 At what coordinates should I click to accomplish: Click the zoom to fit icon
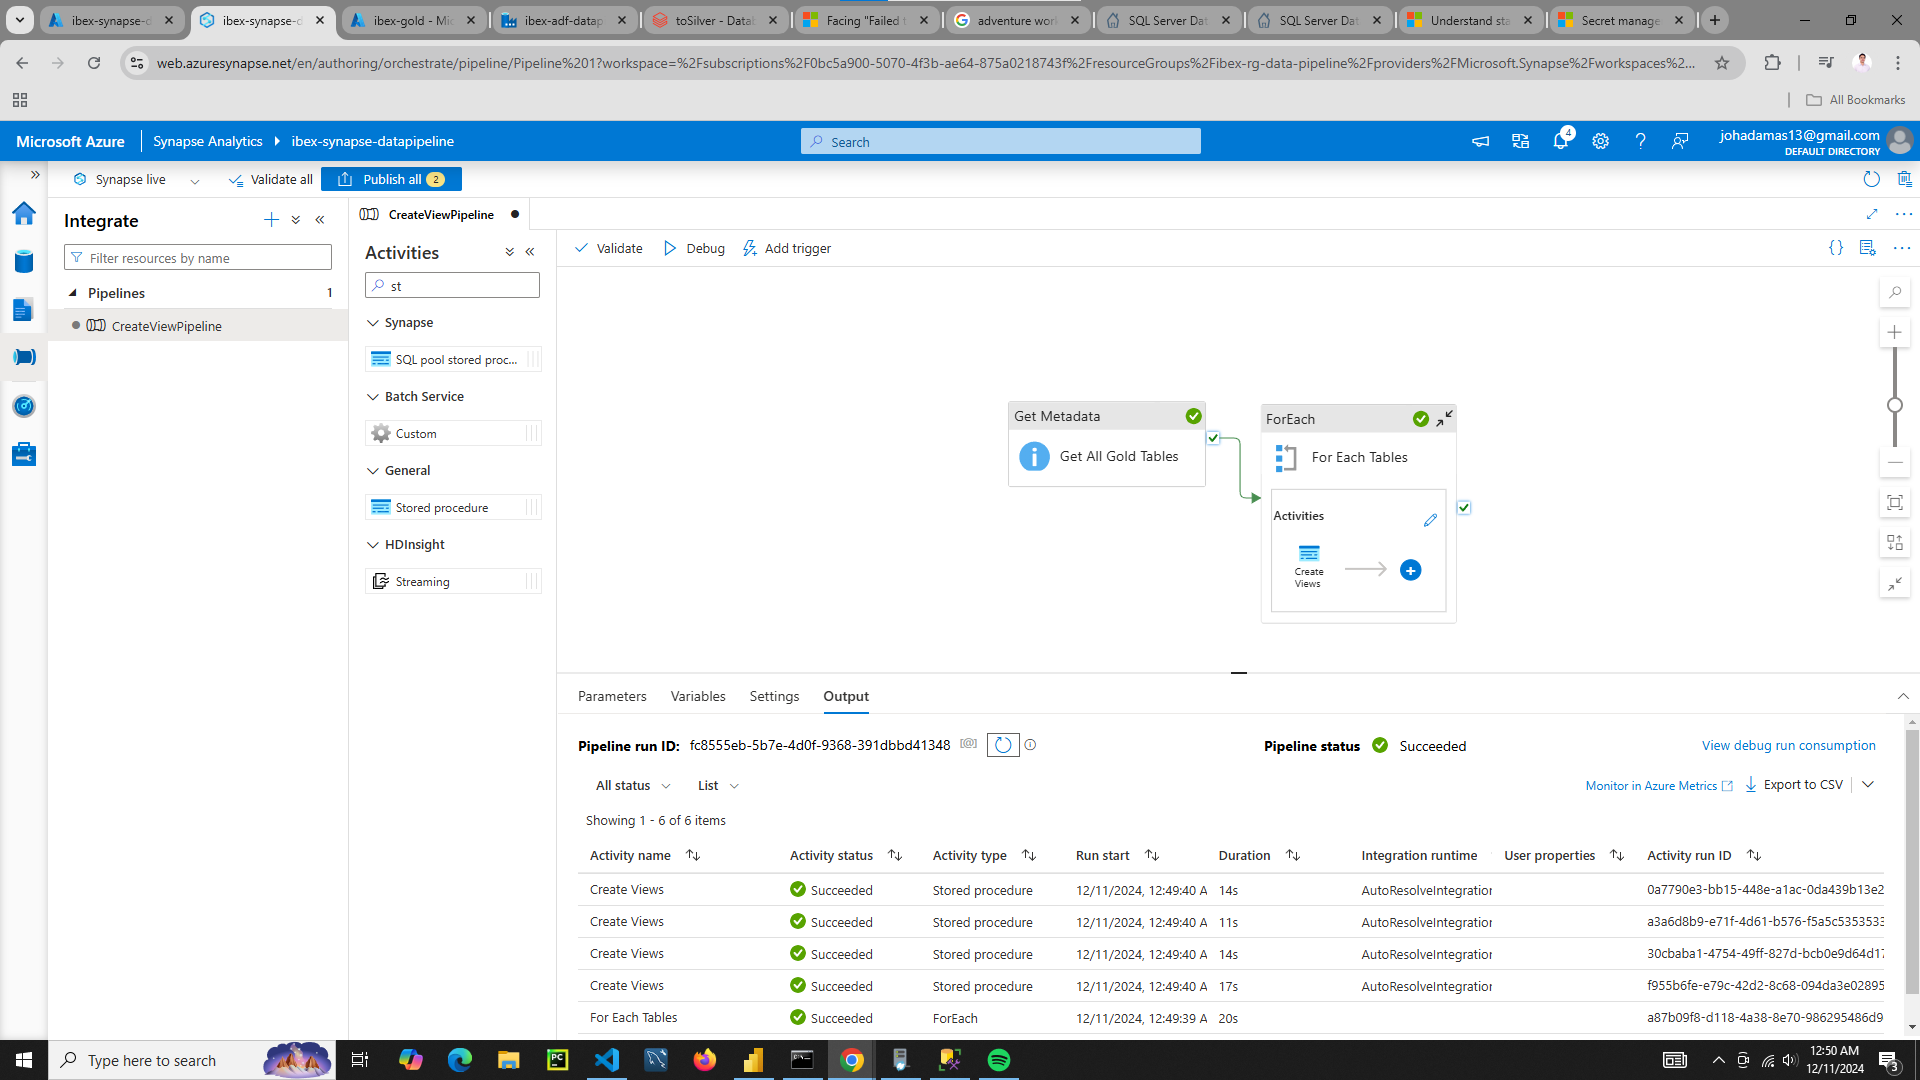pyautogui.click(x=1895, y=503)
